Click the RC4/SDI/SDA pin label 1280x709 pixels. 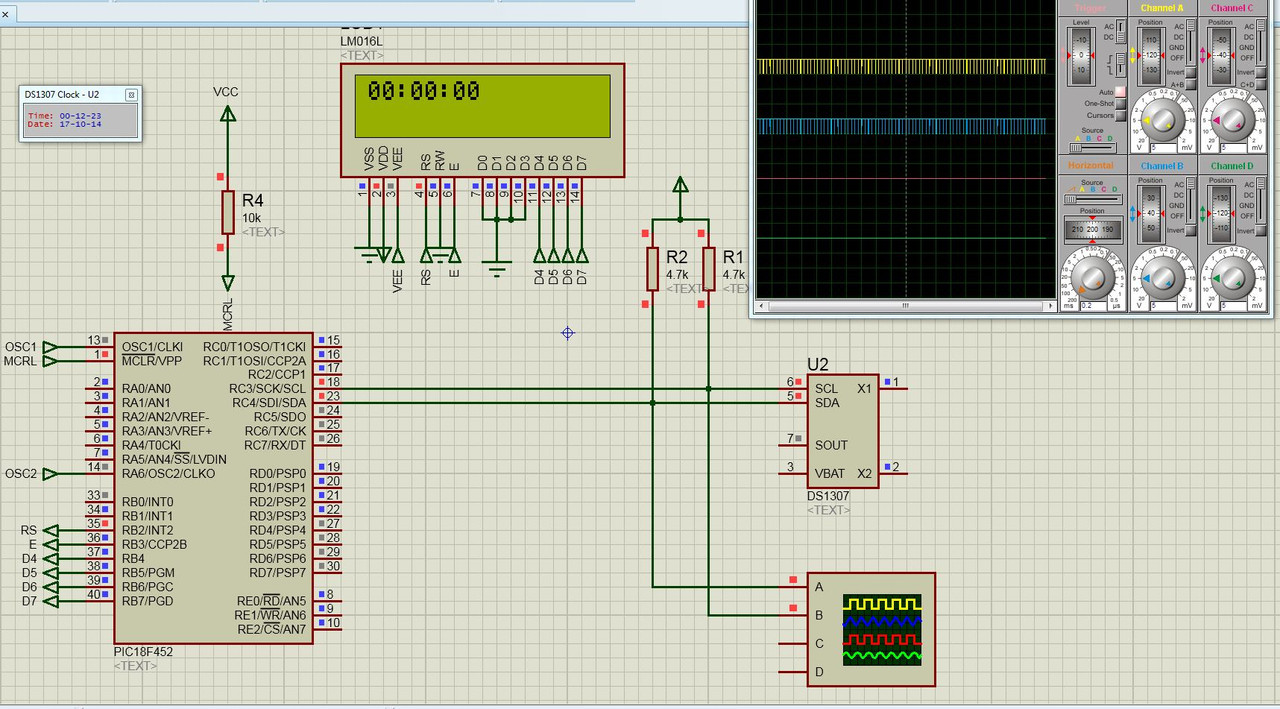pos(269,403)
